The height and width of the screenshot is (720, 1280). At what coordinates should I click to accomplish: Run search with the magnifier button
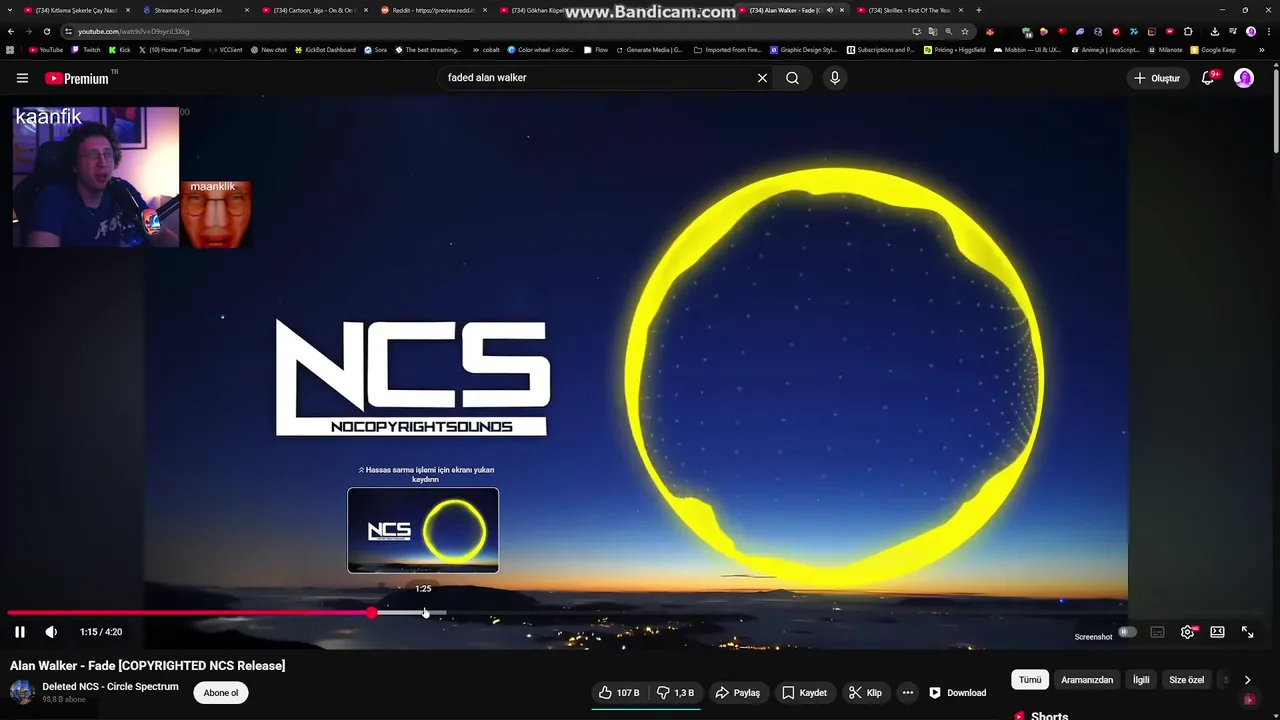[792, 78]
